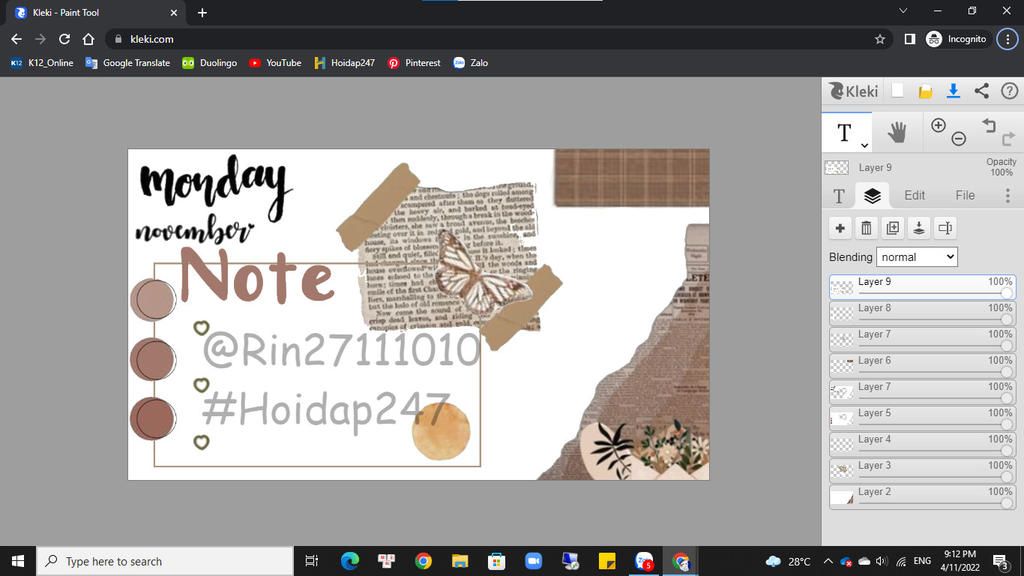The width and height of the screenshot is (1024, 576).
Task: Select Layer 4 in layer list
Action: coord(922,445)
